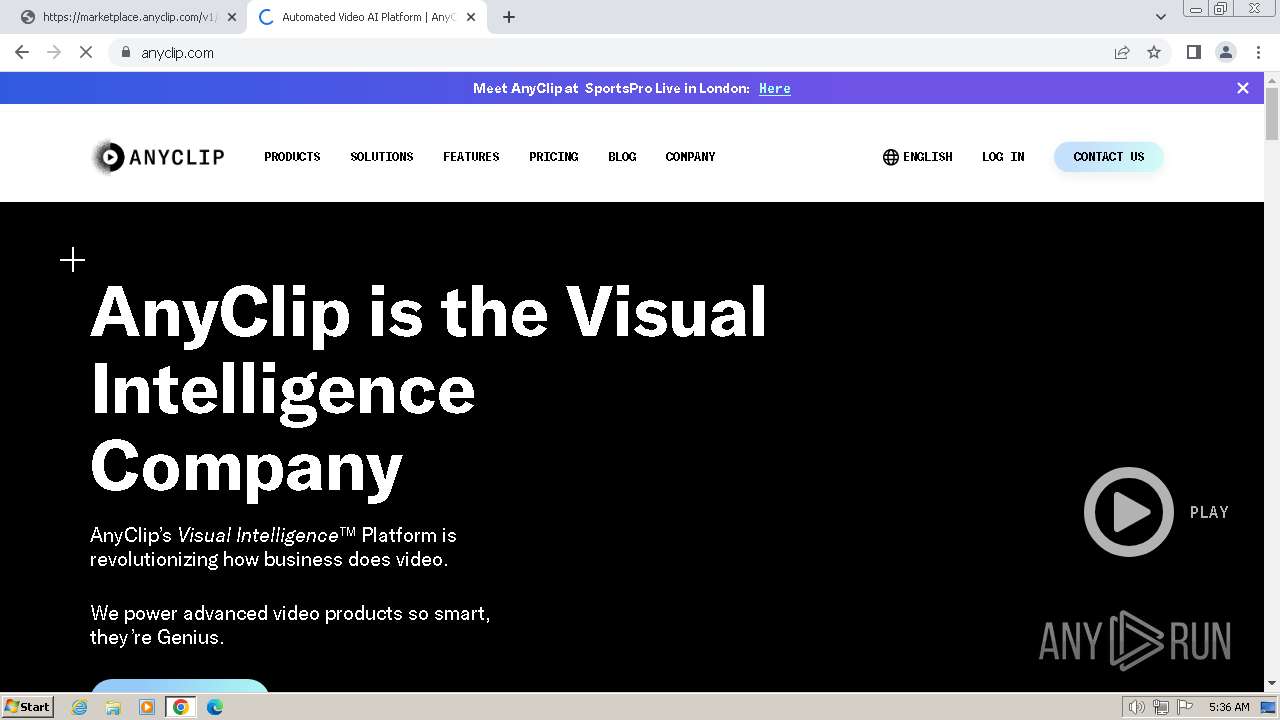Open the Features menu
1280x720 pixels.
[471, 157]
